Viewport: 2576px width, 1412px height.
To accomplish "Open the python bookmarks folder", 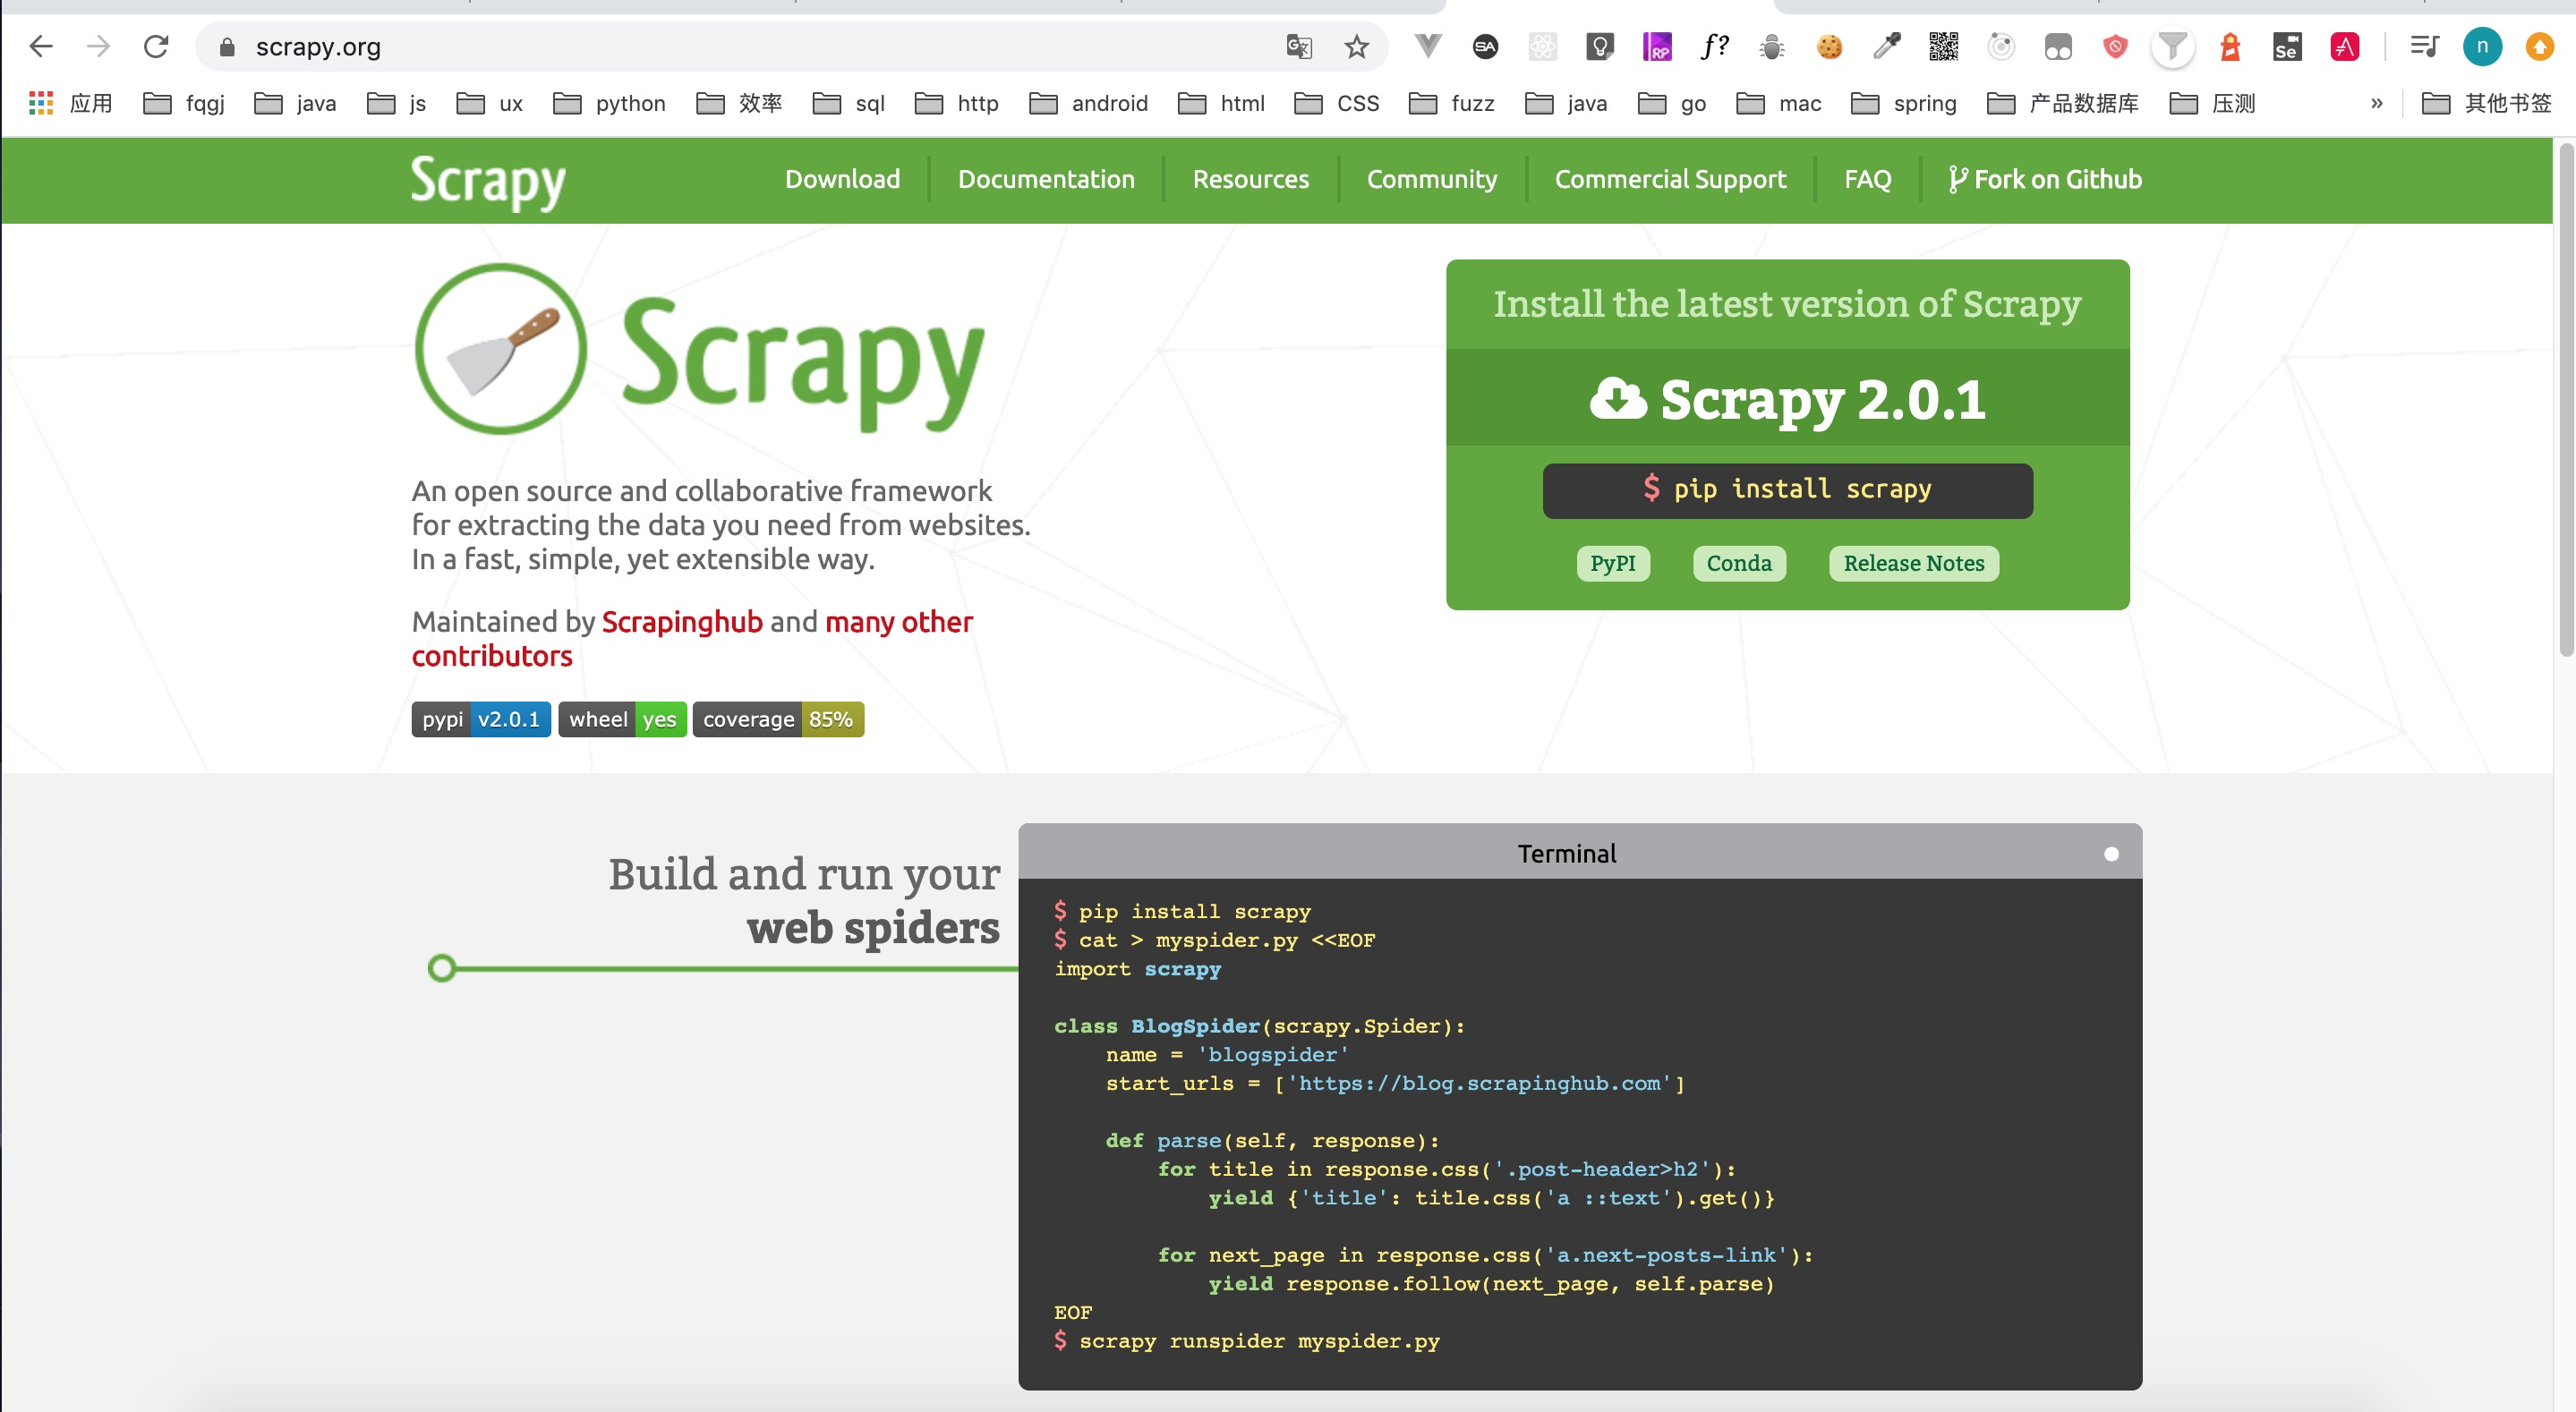I will pyautogui.click(x=610, y=103).
